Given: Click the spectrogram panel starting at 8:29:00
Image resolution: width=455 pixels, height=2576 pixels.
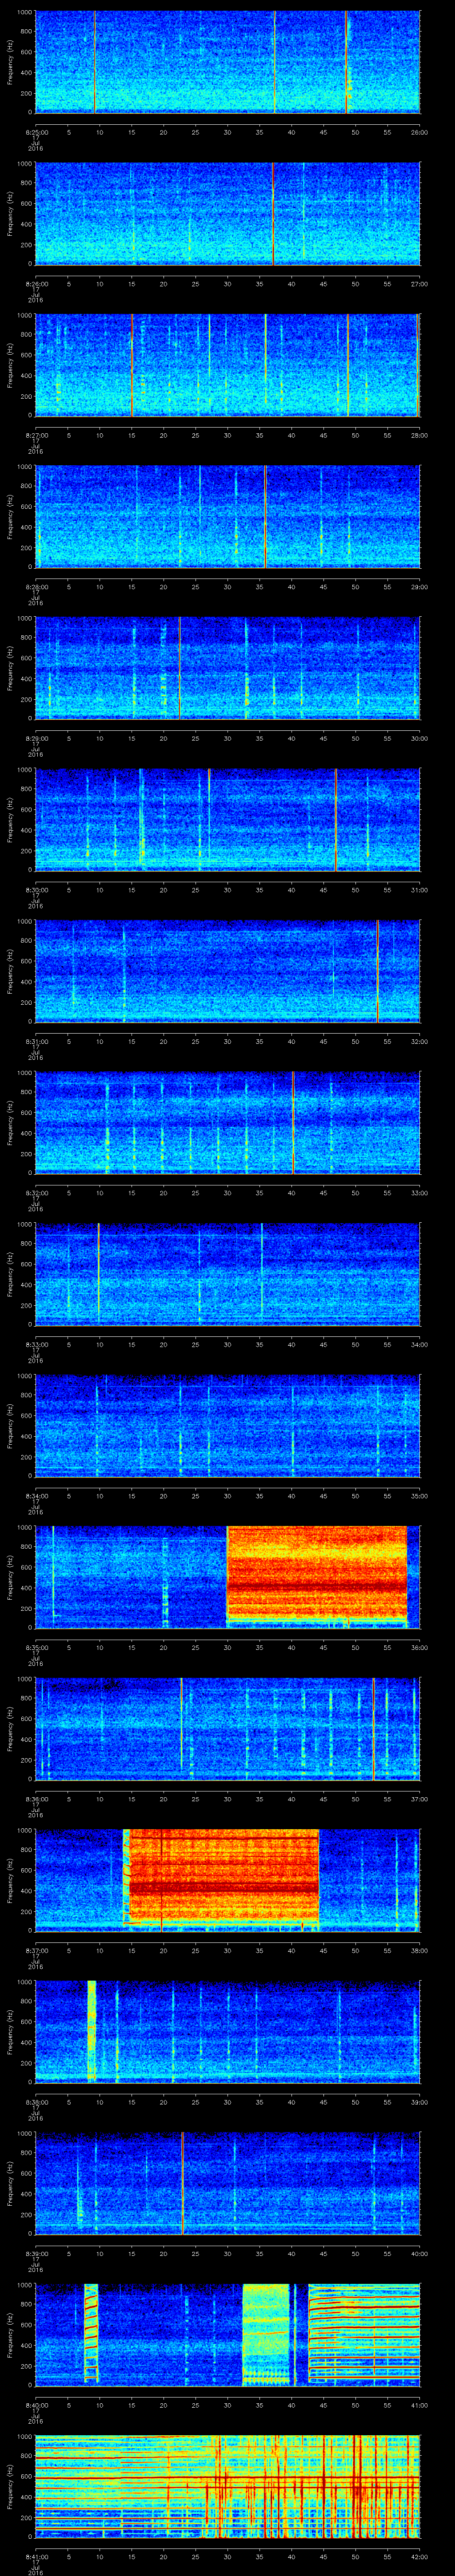Looking at the screenshot, I should pyautogui.click(x=228, y=668).
